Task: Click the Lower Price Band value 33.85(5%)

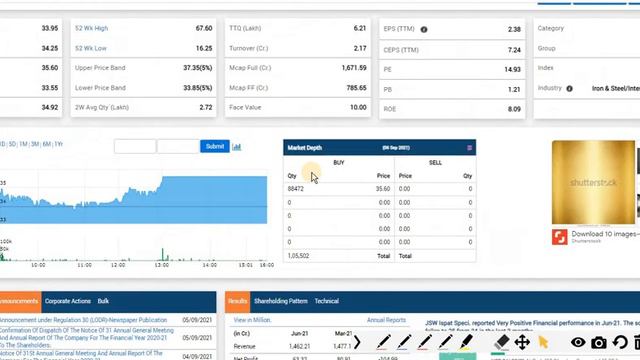Action: click(x=198, y=88)
